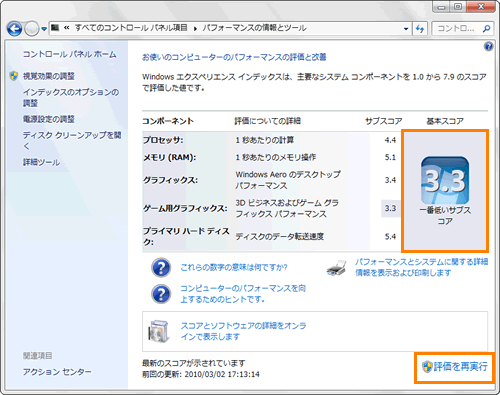Click the software box icon

[158, 331]
